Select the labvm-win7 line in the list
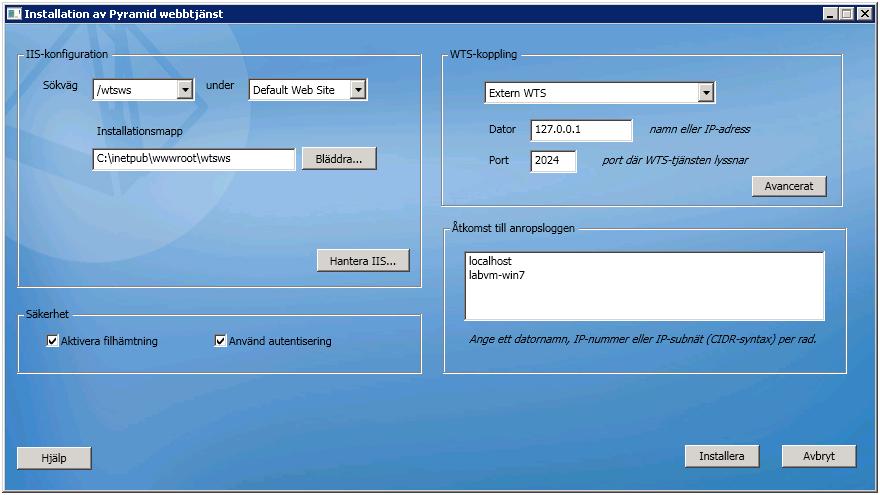 [x=497, y=275]
